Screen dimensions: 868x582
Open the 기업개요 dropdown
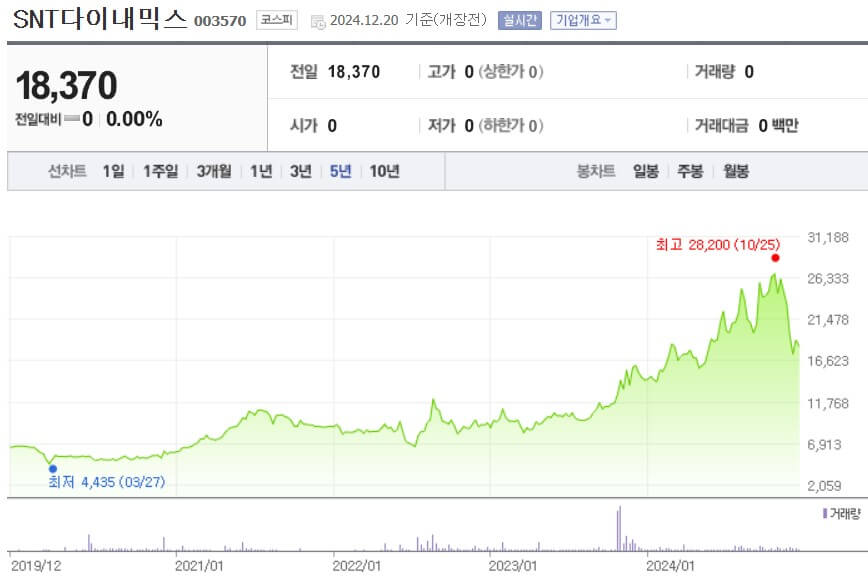(x=584, y=18)
